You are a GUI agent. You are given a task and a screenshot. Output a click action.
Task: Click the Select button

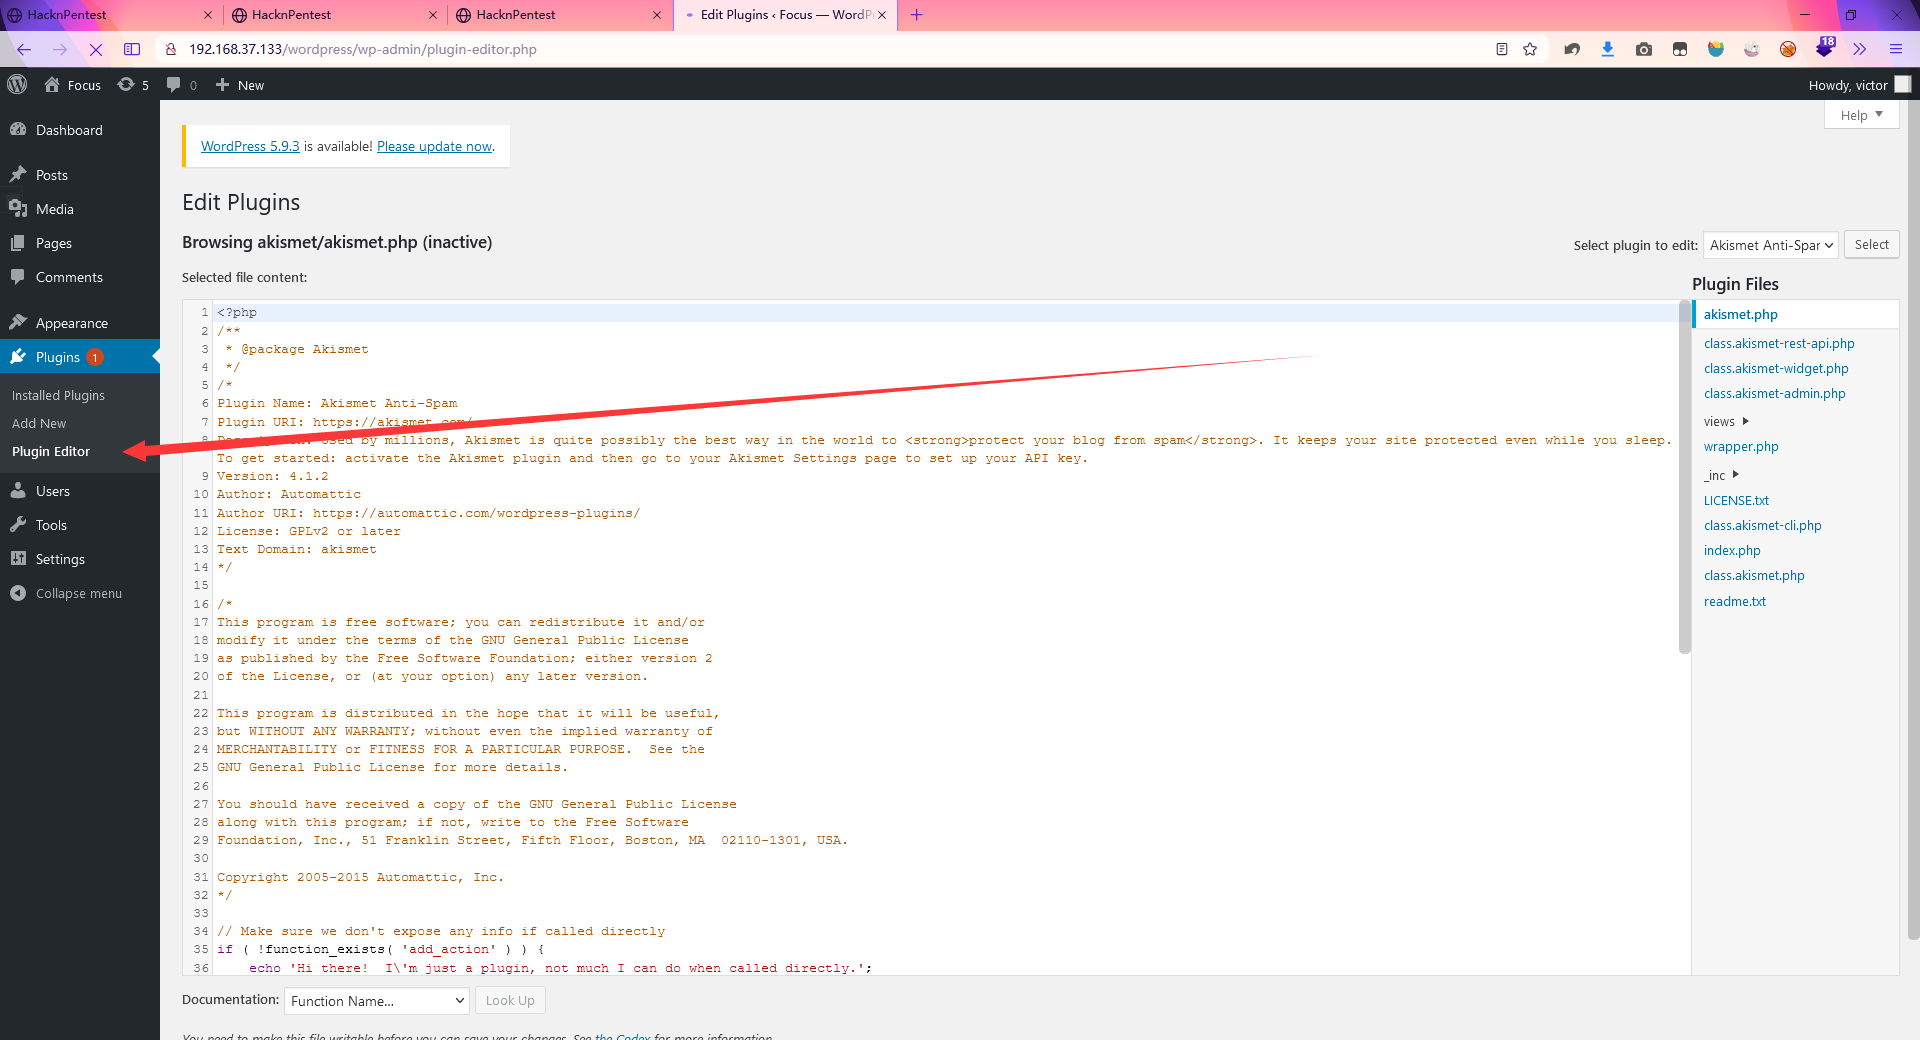pyautogui.click(x=1871, y=245)
